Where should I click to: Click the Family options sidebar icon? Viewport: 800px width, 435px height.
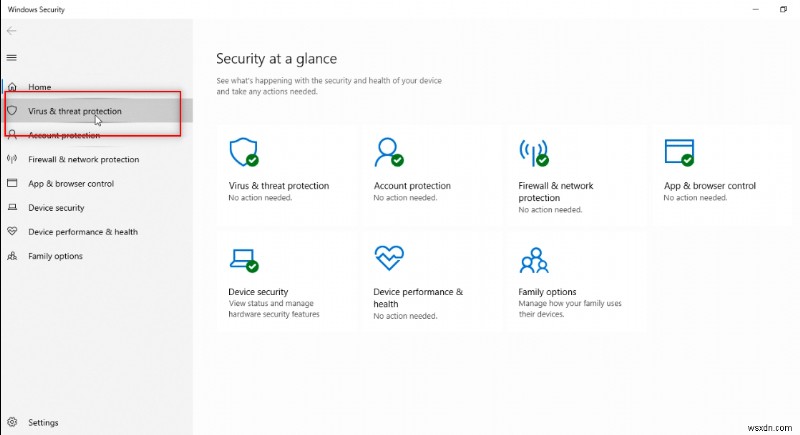[12, 256]
